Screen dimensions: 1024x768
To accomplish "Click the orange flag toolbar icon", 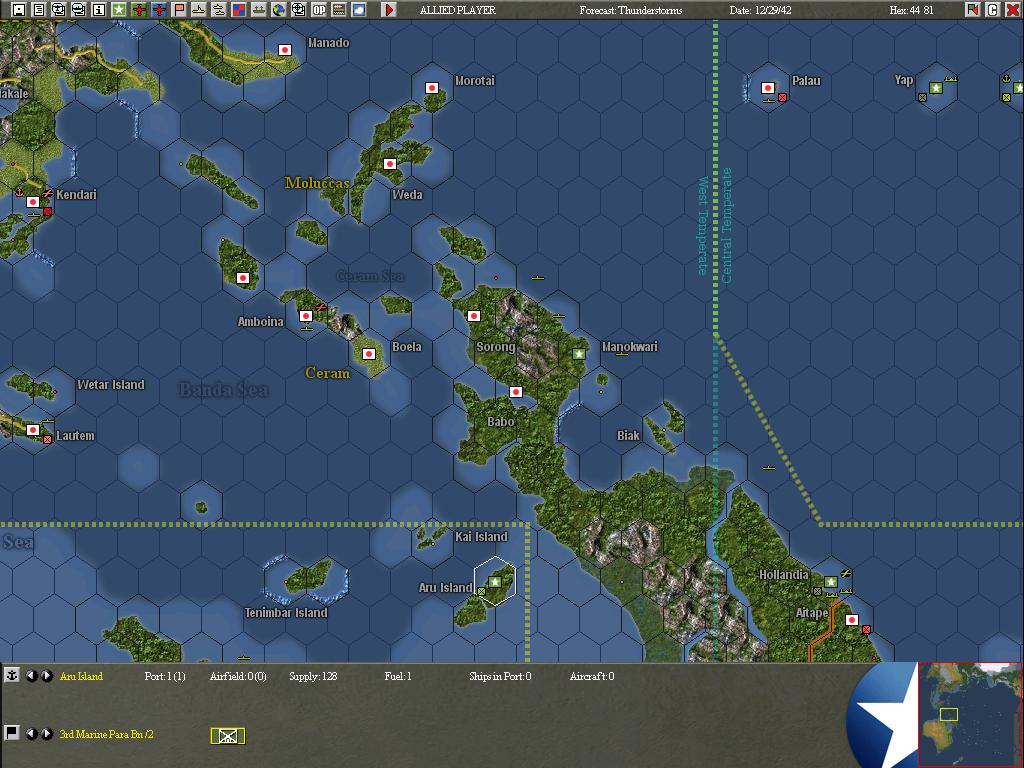I will click(179, 10).
